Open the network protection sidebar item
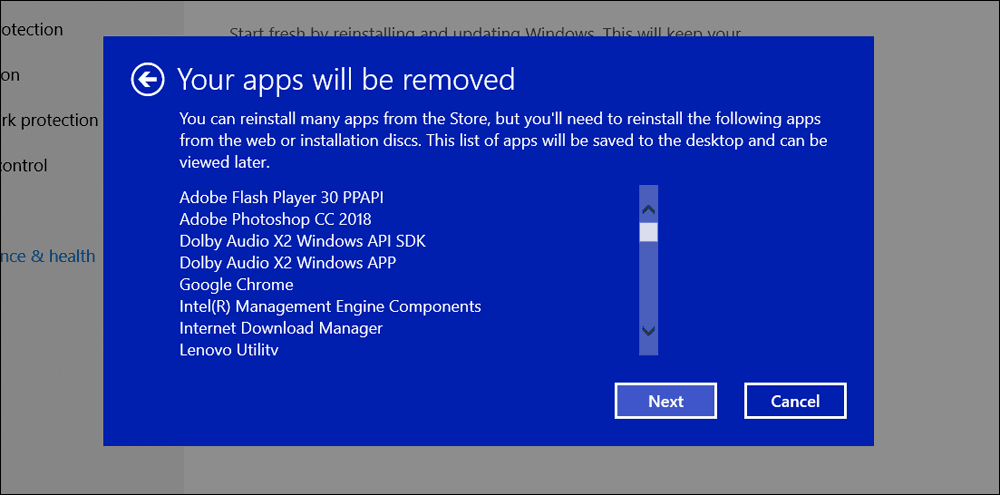 49,121
